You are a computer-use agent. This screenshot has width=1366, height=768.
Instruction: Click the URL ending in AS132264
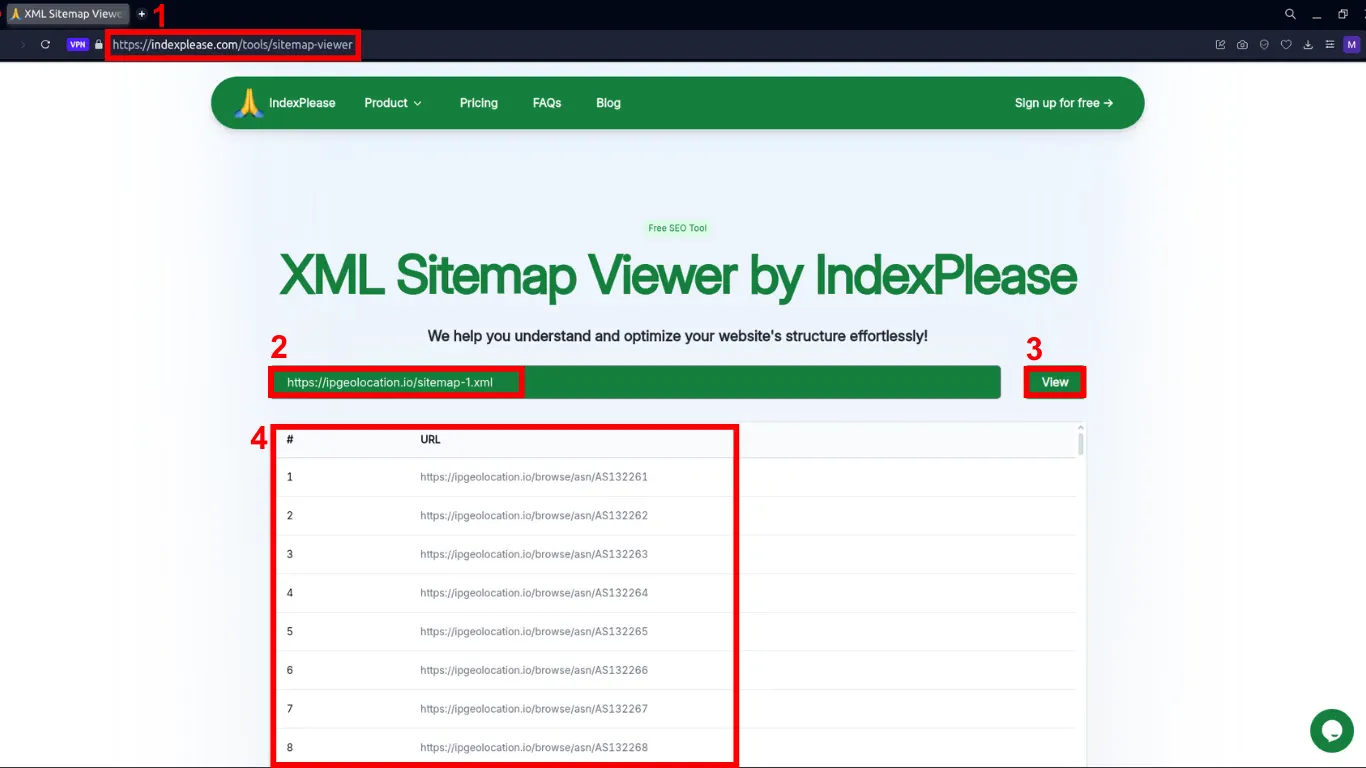click(534, 593)
